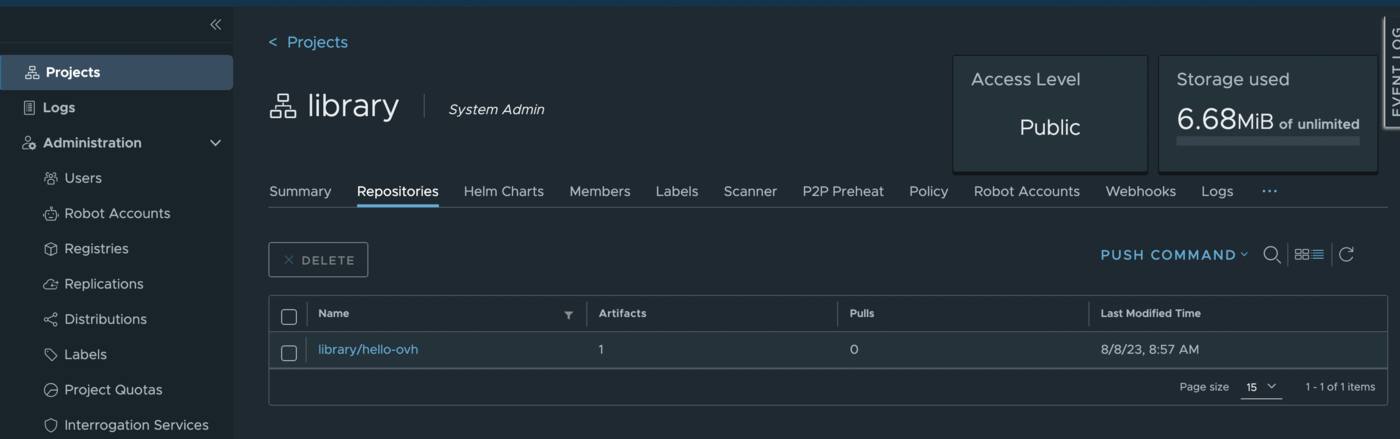Collapse the Administration section
1400x439 pixels.
click(215, 143)
